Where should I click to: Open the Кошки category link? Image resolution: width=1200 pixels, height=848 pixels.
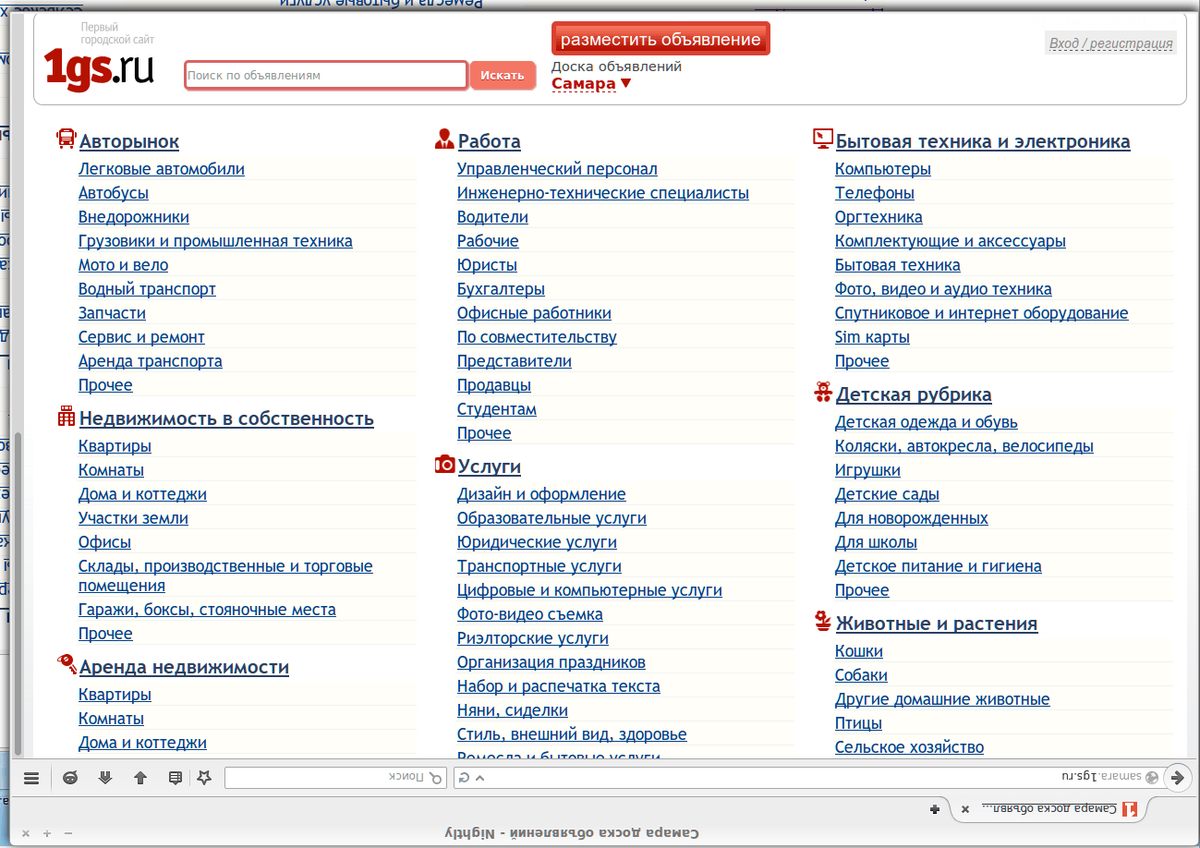click(859, 651)
